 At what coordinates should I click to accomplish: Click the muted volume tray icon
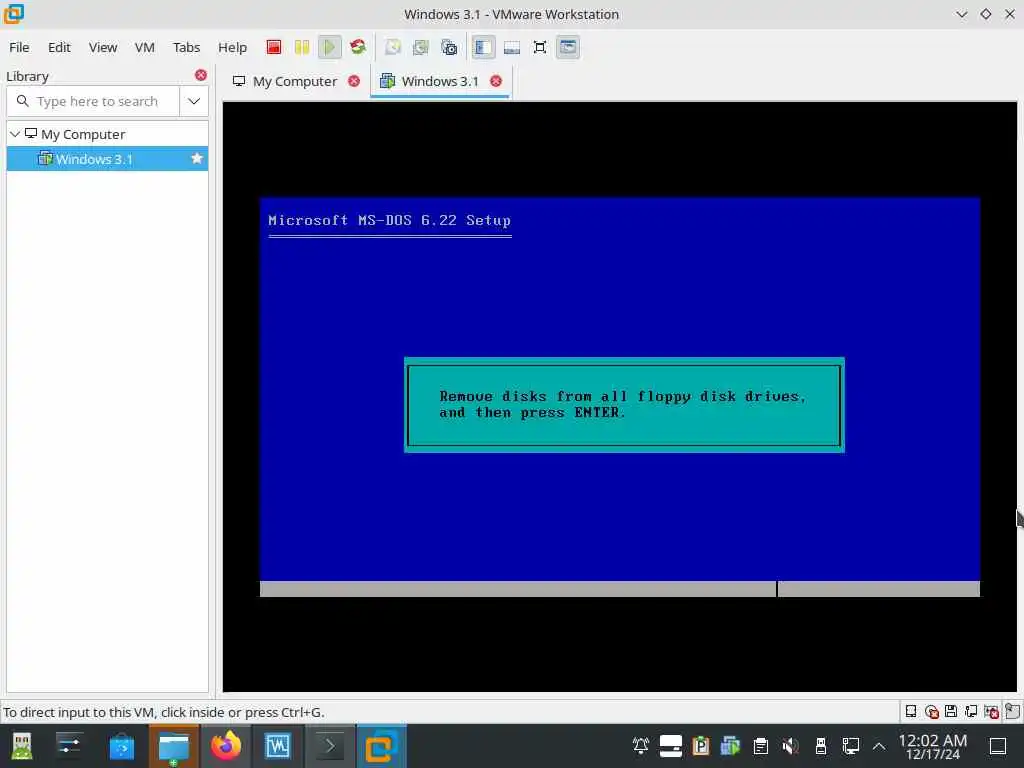click(x=790, y=746)
